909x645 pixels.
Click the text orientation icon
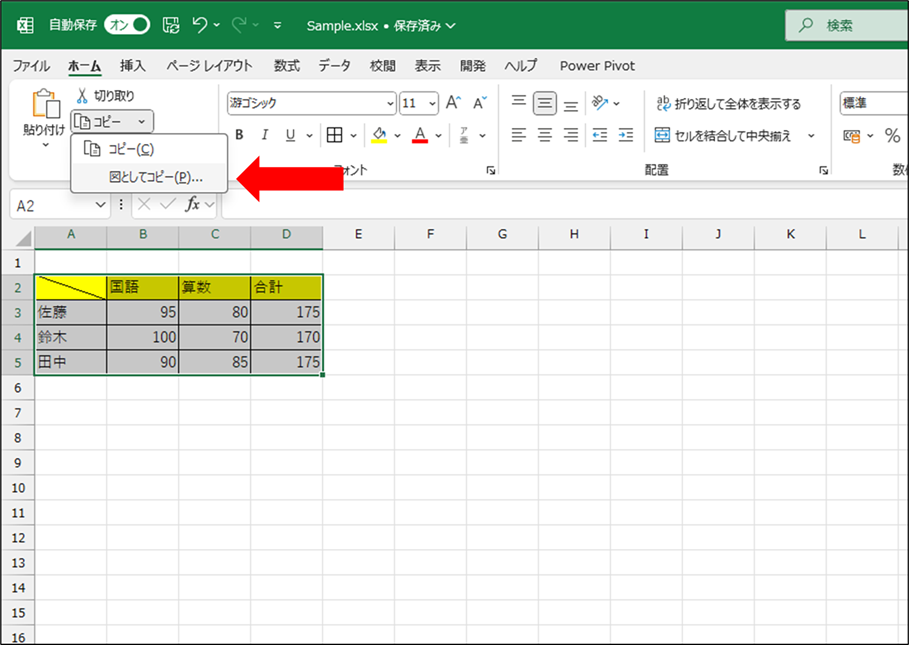[x=599, y=103]
